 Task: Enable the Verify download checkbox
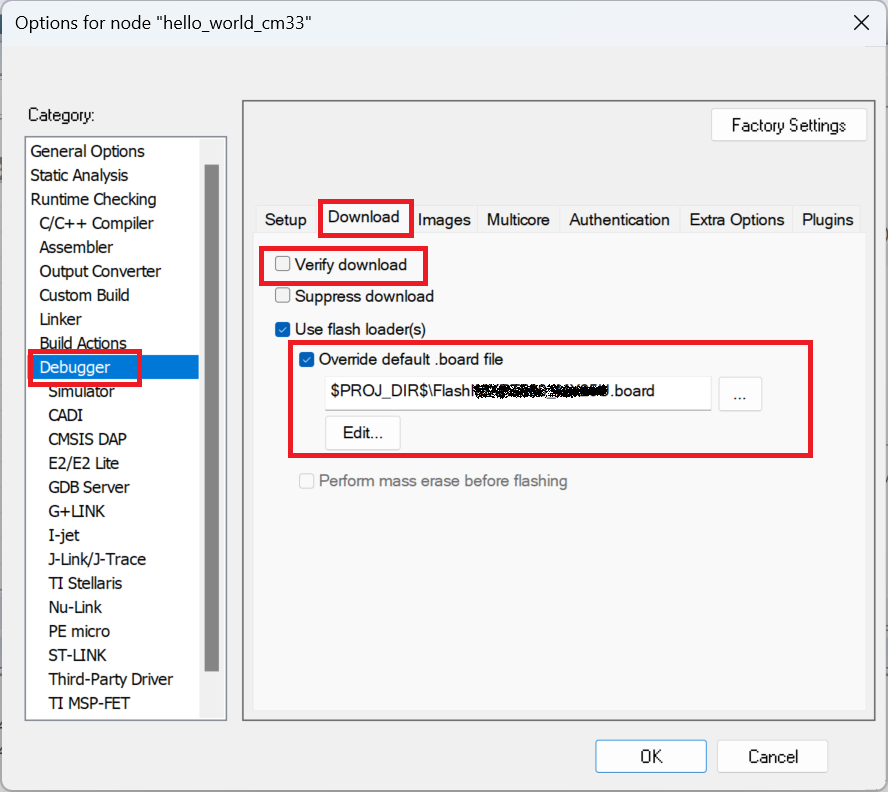point(283,265)
